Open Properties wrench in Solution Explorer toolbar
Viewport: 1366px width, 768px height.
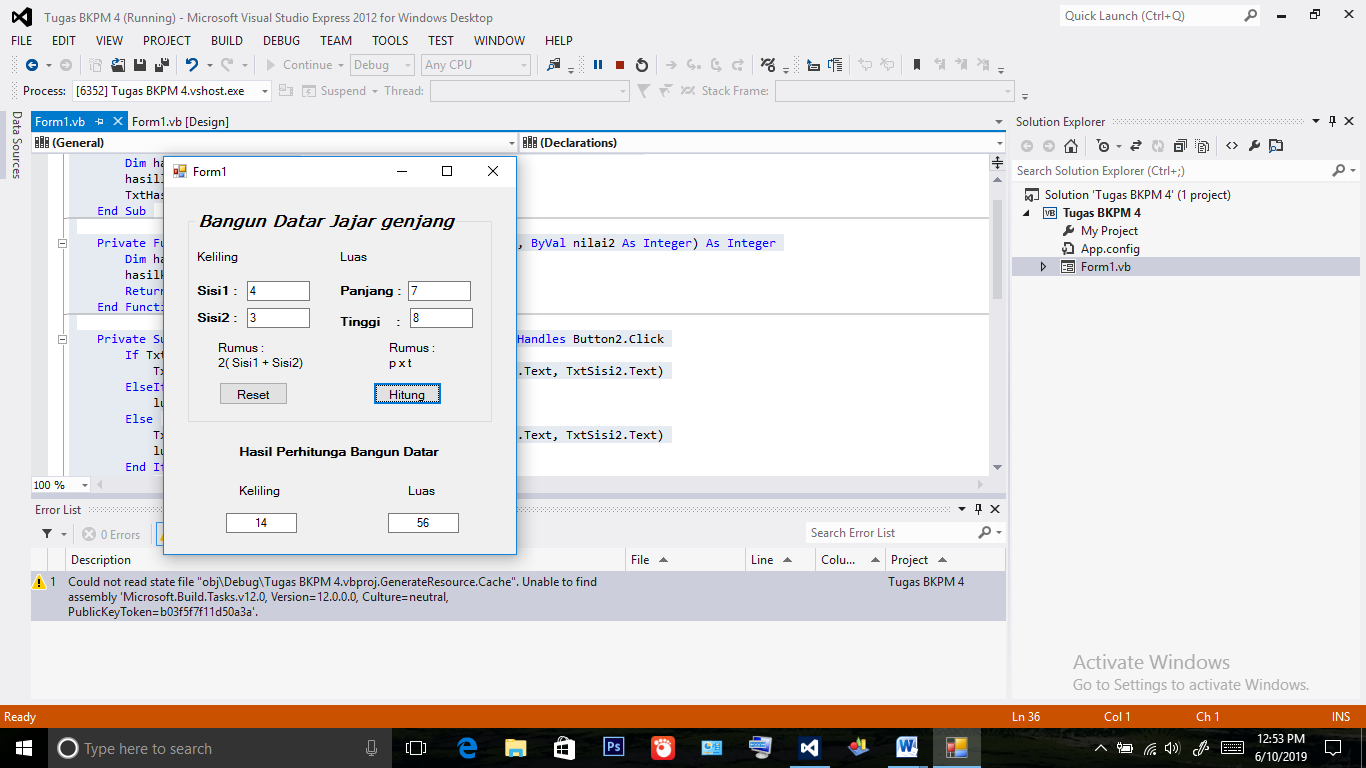1254,146
